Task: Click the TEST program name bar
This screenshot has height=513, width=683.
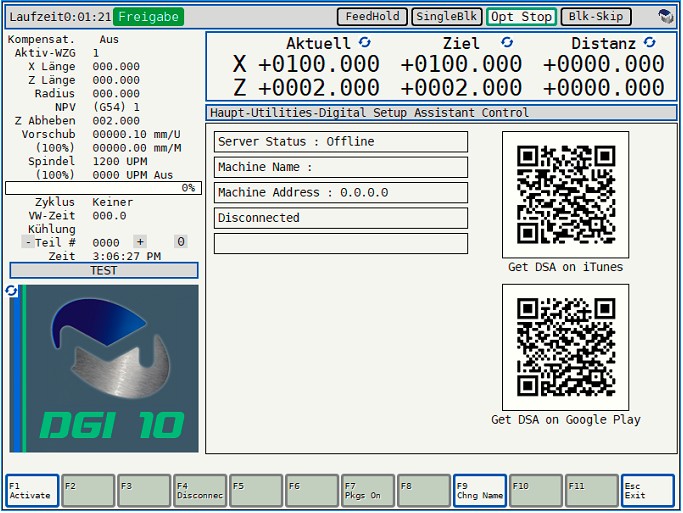Action: [x=104, y=270]
